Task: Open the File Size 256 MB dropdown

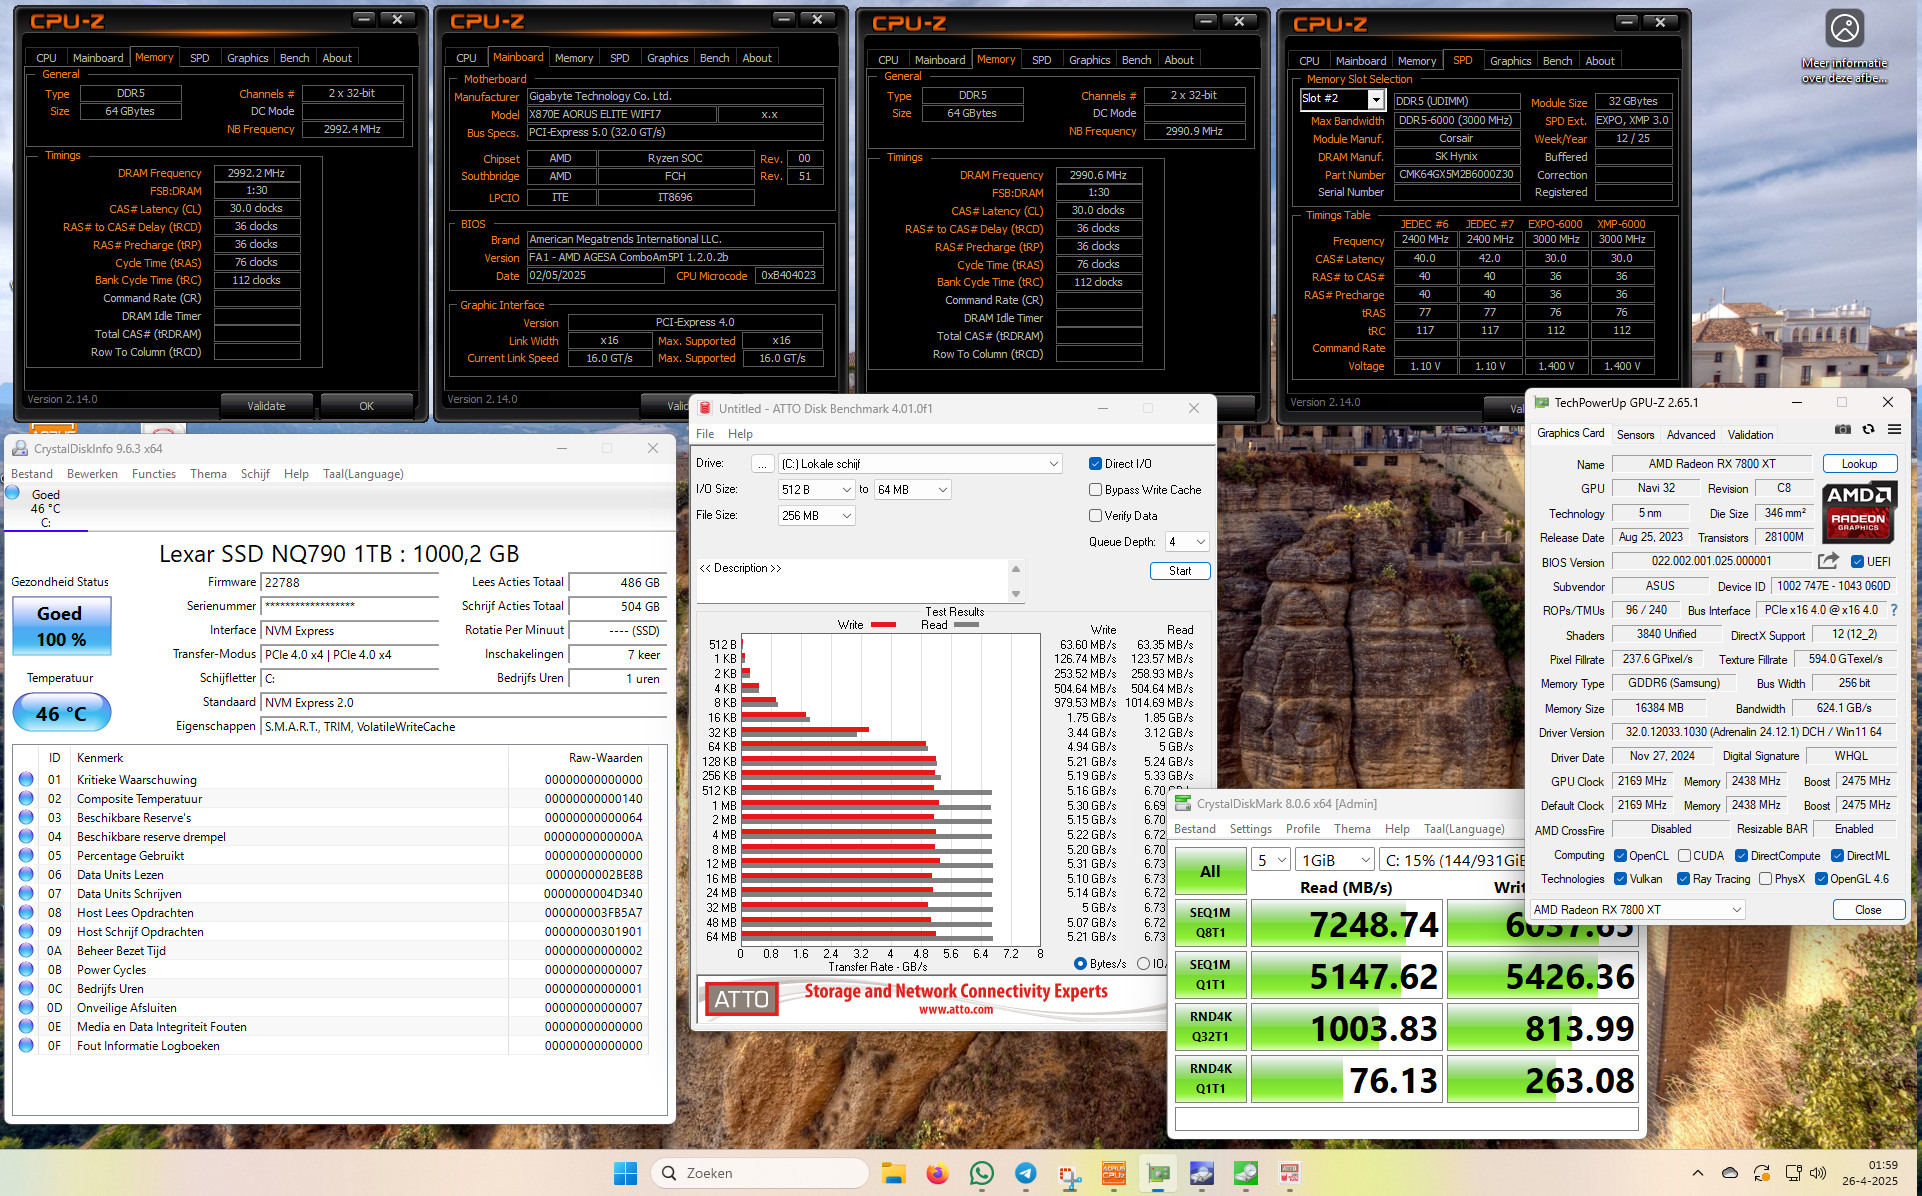Action: pyautogui.click(x=816, y=515)
